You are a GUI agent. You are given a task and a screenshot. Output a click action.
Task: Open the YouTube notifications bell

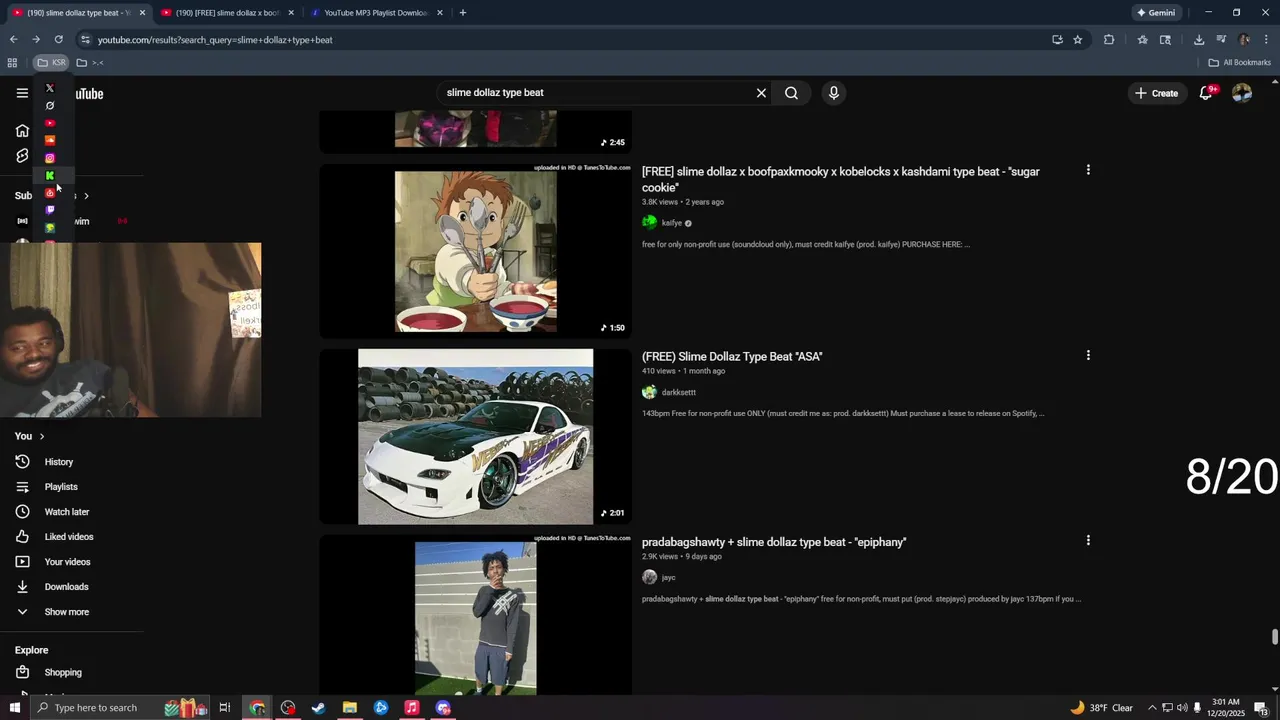click(1207, 93)
